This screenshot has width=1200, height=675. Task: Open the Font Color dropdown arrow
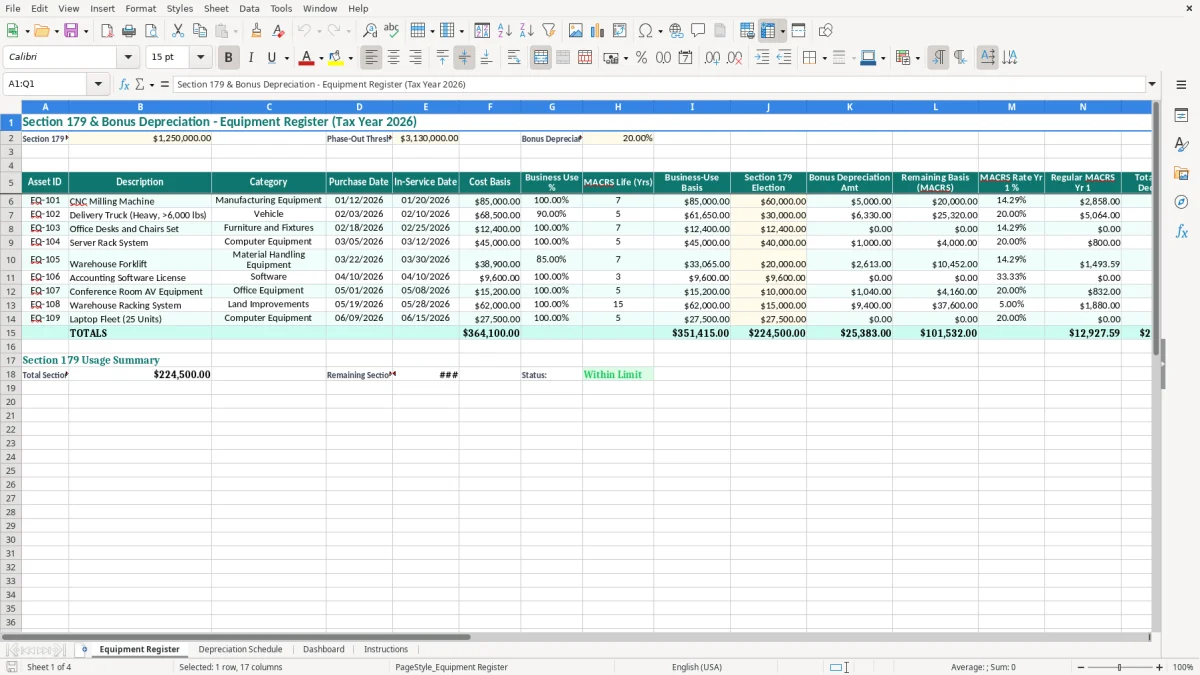(321, 59)
